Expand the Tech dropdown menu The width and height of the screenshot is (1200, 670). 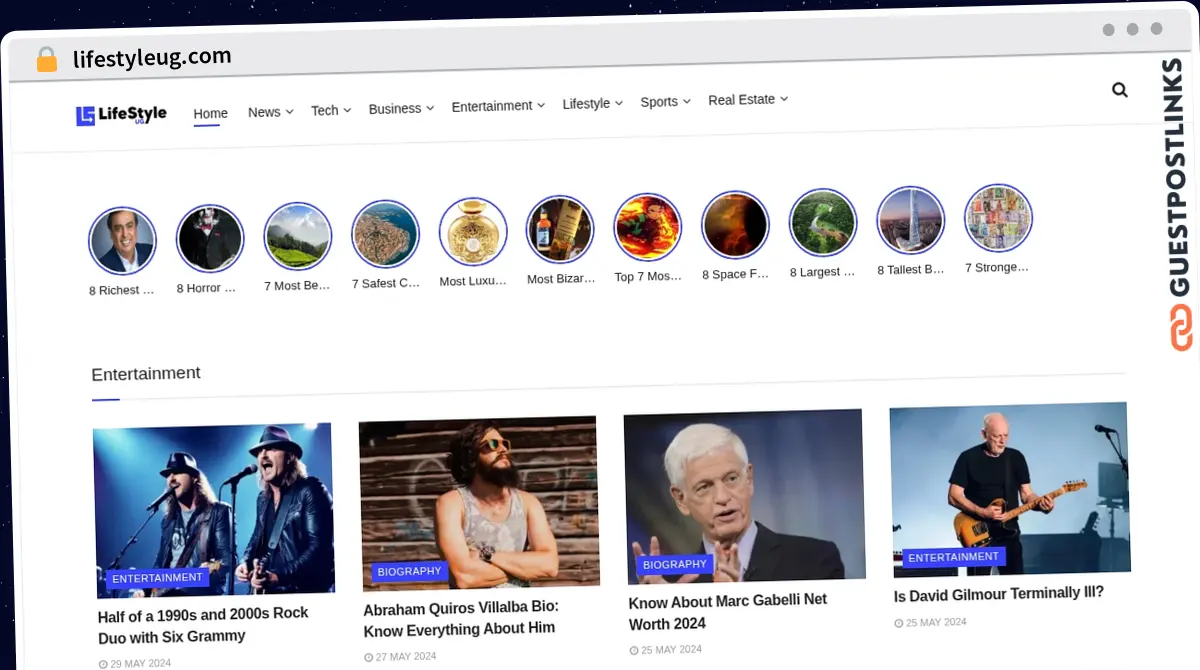[x=330, y=110]
